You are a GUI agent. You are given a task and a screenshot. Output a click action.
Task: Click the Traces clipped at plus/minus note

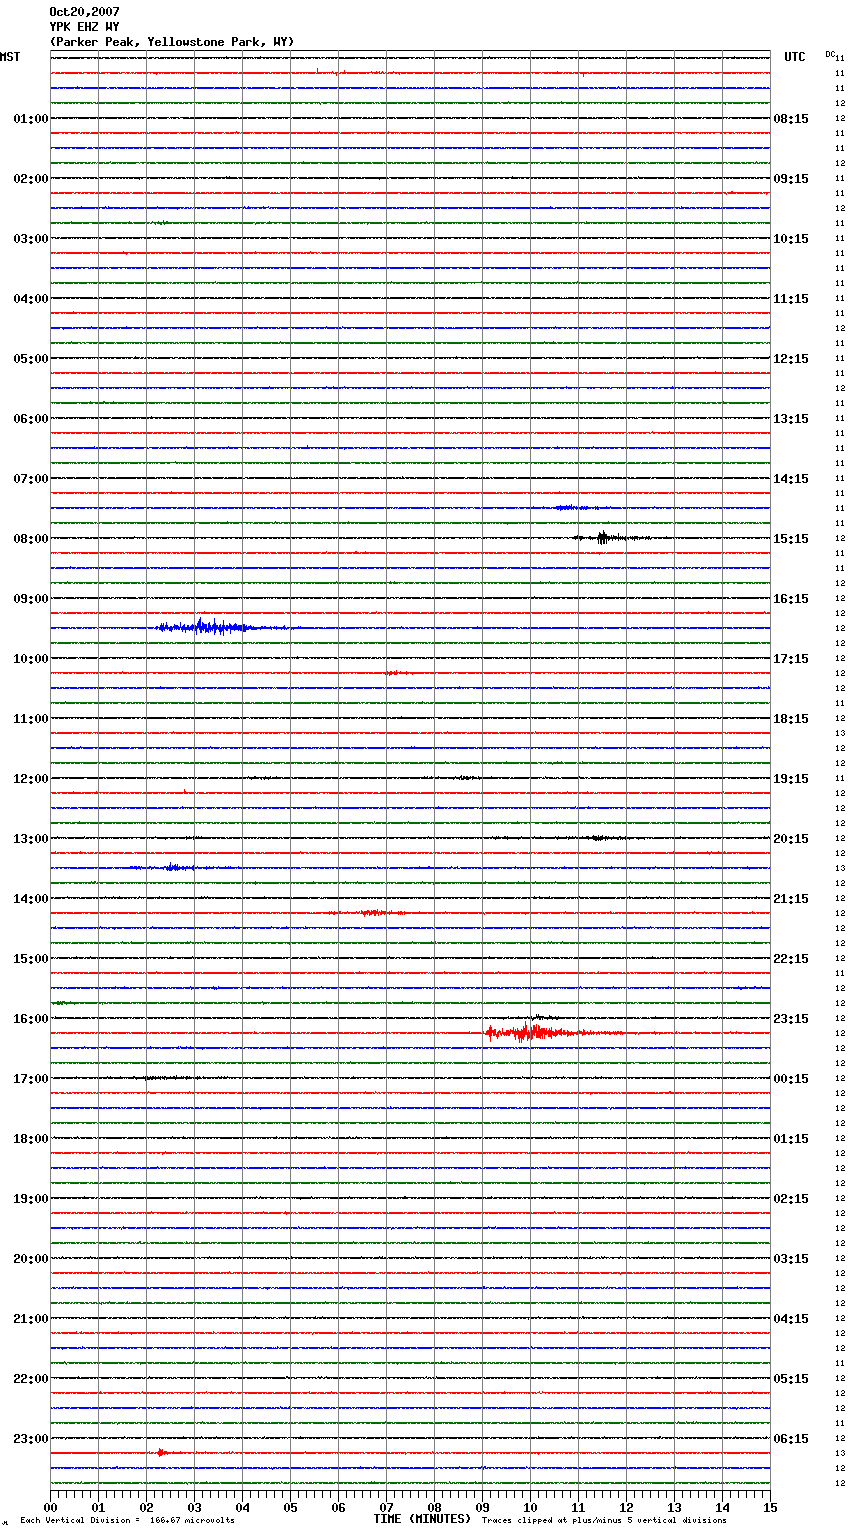604,1520
